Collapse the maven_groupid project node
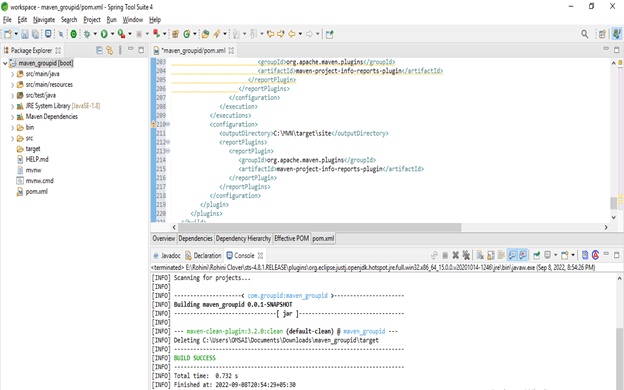The width and height of the screenshot is (624, 390). point(5,63)
